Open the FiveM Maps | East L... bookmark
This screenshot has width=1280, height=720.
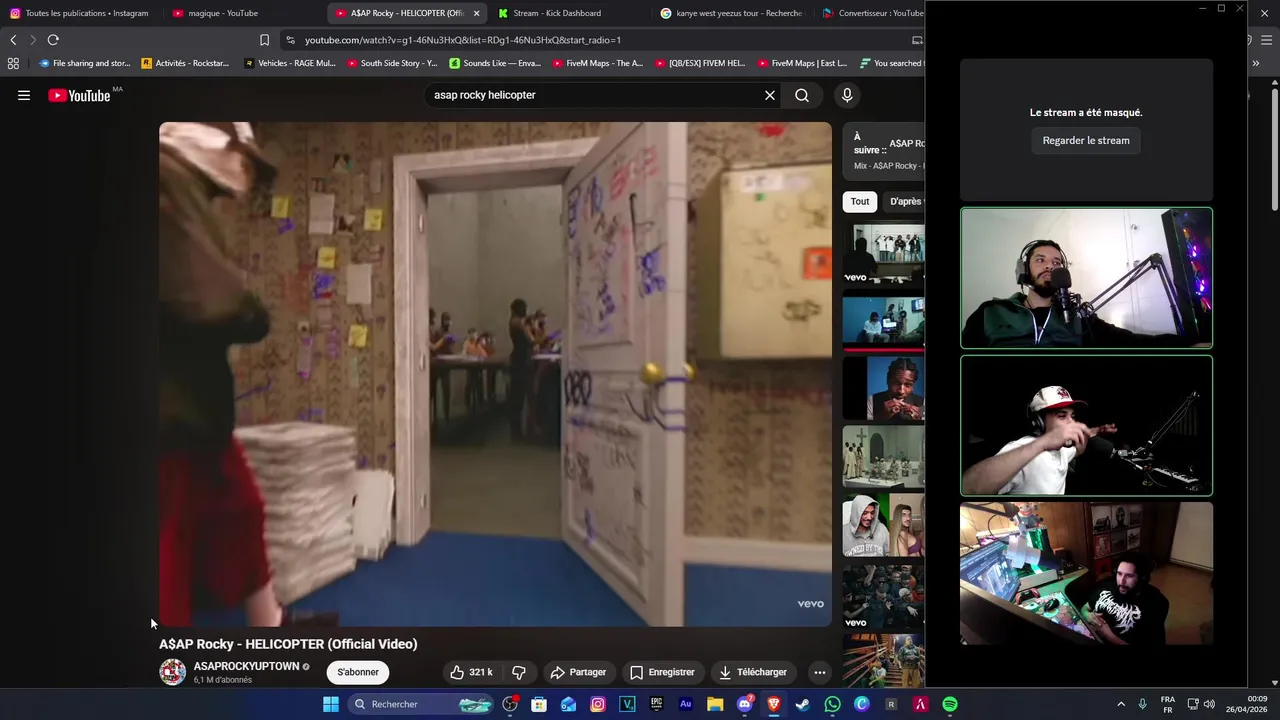pos(803,63)
